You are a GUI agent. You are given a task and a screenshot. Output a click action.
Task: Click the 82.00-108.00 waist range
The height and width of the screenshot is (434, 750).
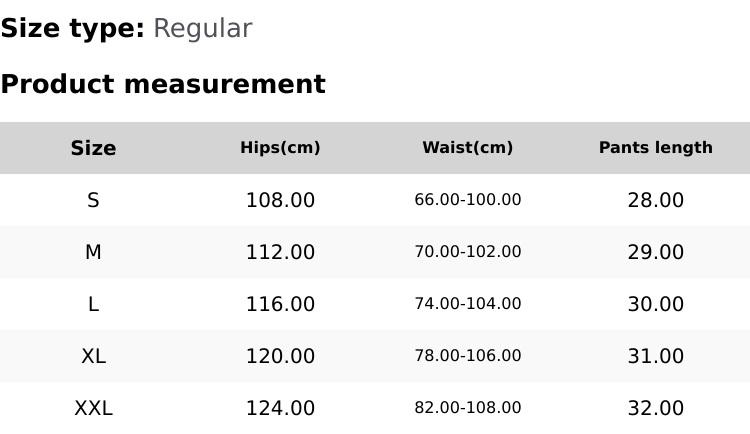467,408
